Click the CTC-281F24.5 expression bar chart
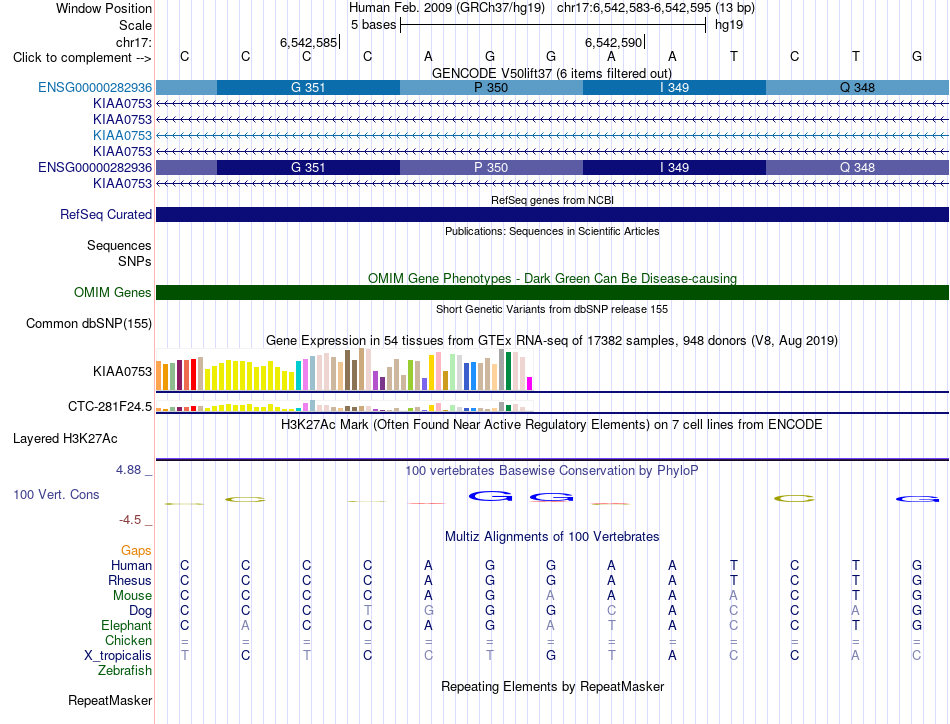This screenshot has width=950, height=724. pyautogui.click(x=344, y=406)
